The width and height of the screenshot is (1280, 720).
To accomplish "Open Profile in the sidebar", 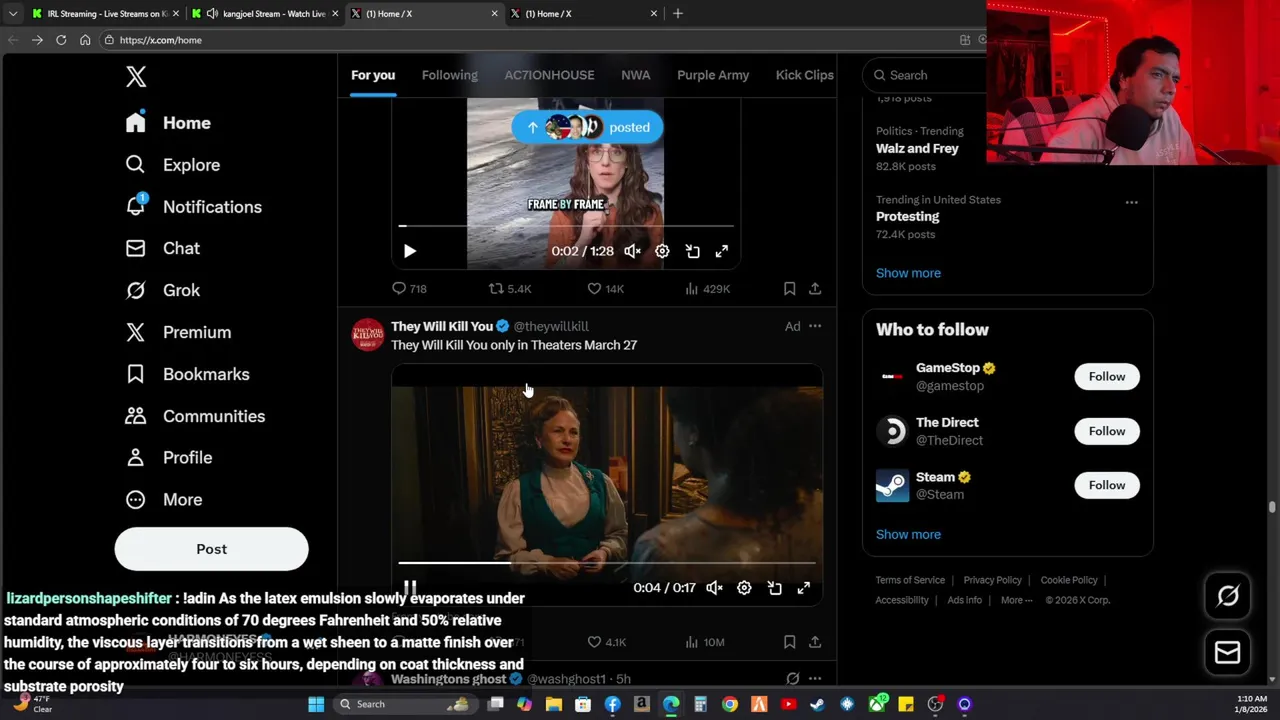I will pyautogui.click(x=168, y=457).
